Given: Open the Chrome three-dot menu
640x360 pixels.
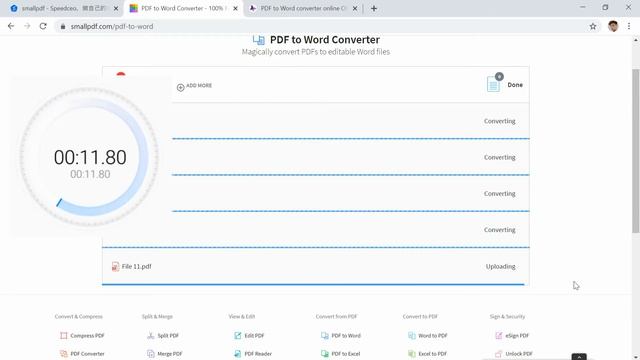Looking at the screenshot, I should (x=629, y=26).
